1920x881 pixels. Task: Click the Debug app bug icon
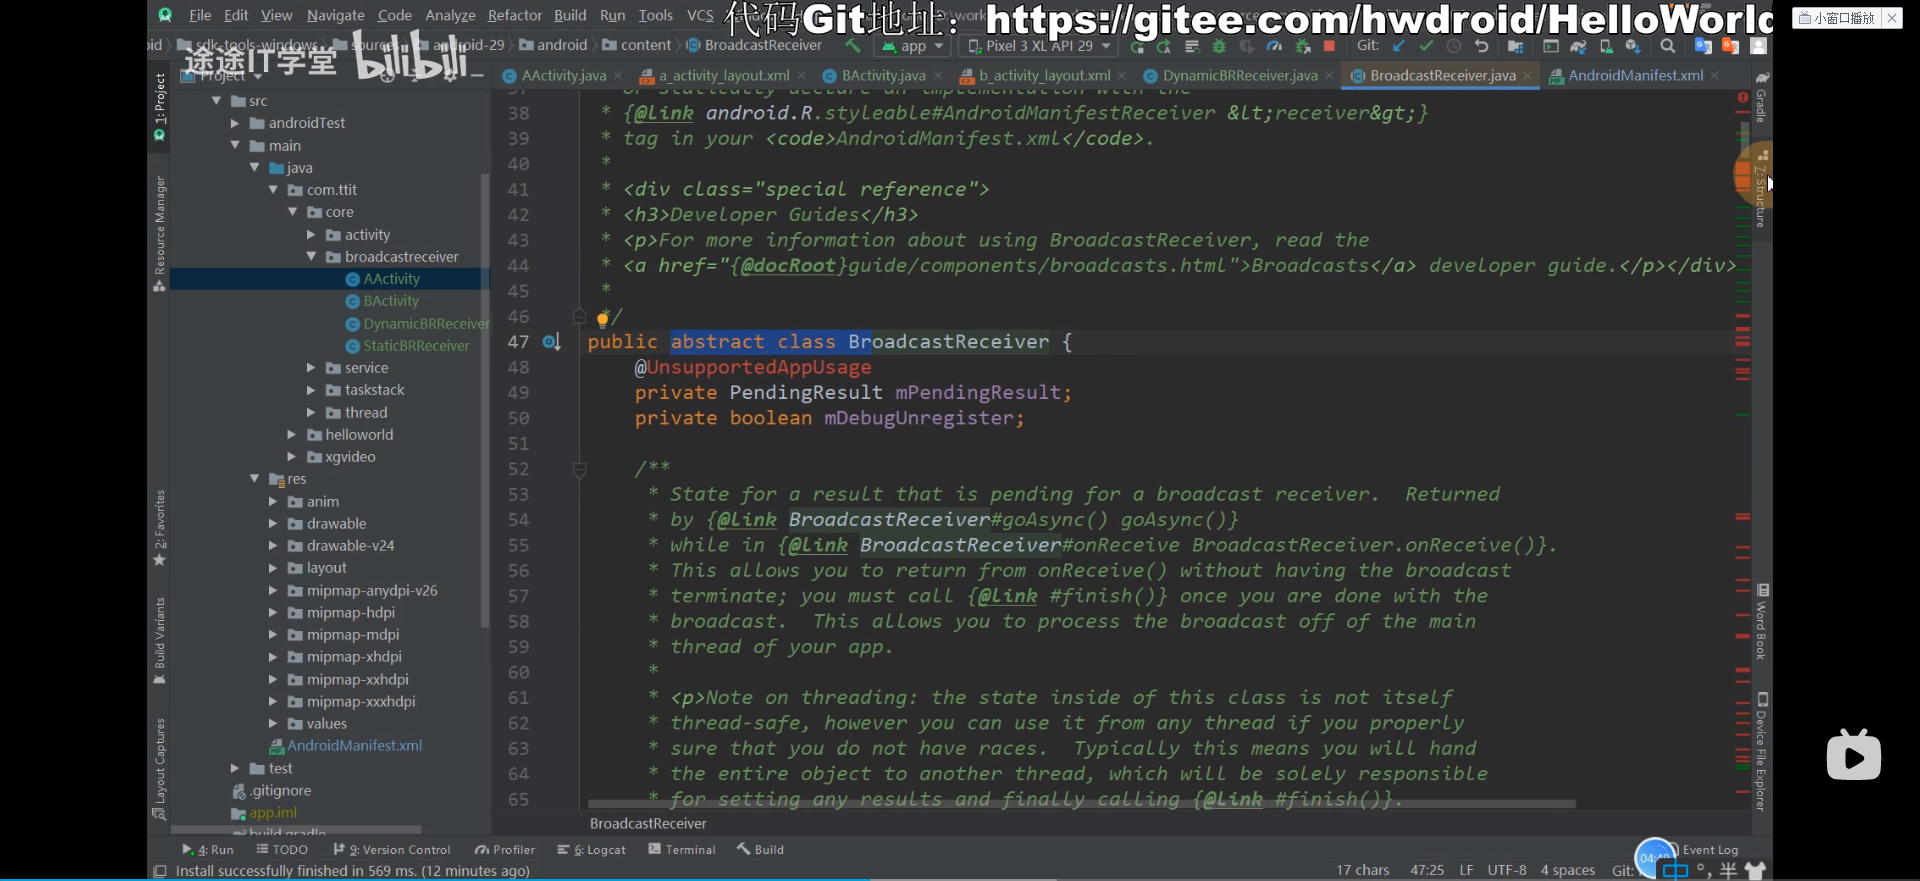[x=1219, y=46]
